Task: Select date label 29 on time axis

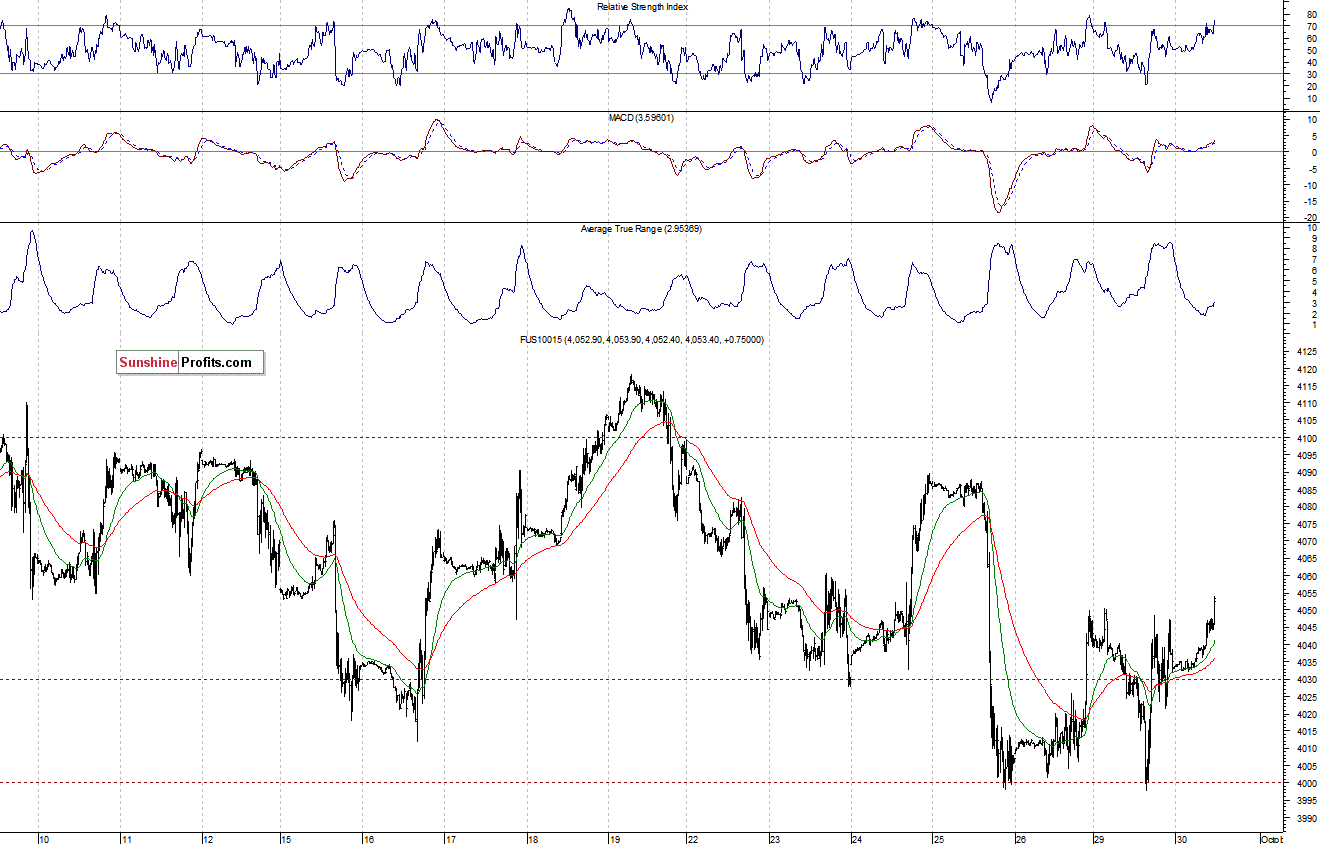Action: click(1098, 838)
